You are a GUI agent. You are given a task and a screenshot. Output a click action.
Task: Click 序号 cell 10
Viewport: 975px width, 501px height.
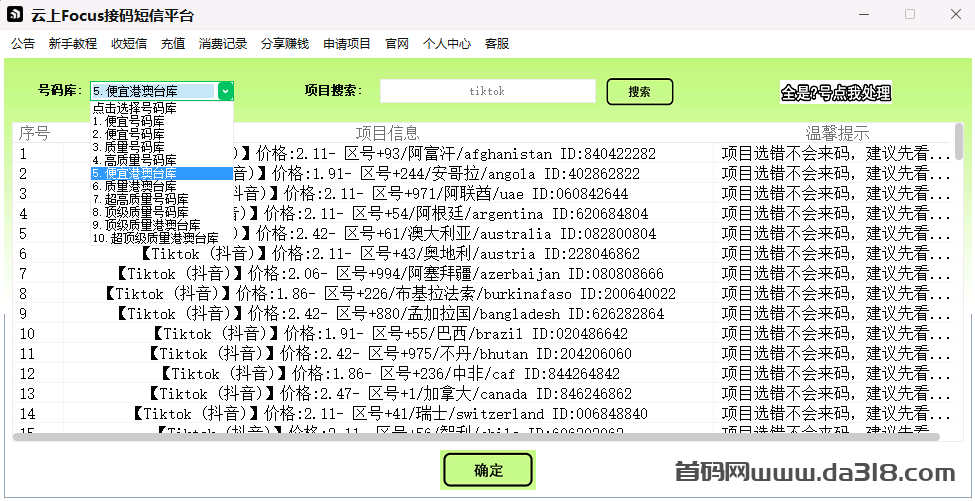38,334
